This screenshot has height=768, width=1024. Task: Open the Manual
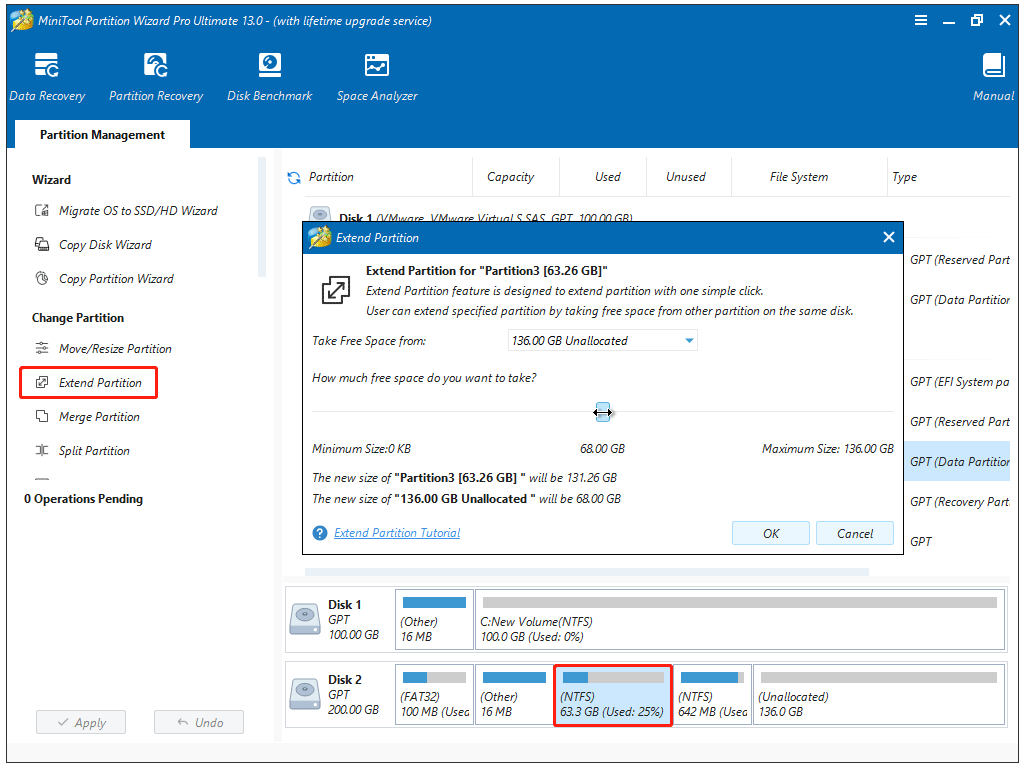(x=992, y=76)
